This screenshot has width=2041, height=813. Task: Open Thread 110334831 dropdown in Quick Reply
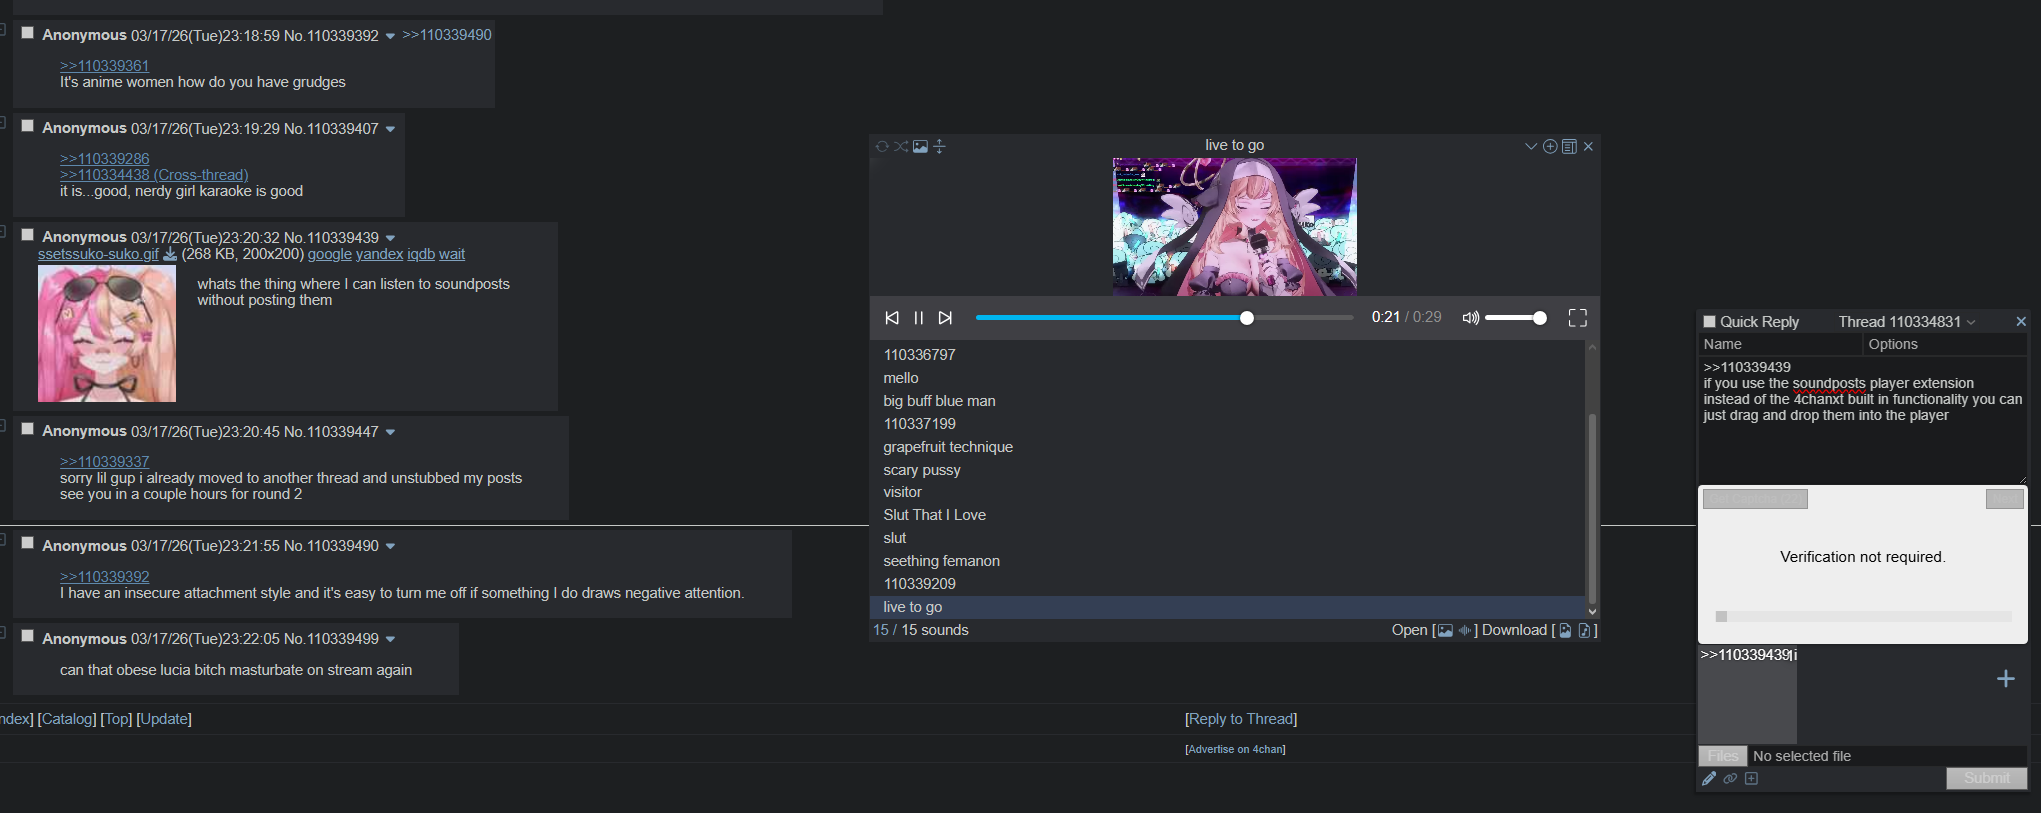pyautogui.click(x=1907, y=322)
